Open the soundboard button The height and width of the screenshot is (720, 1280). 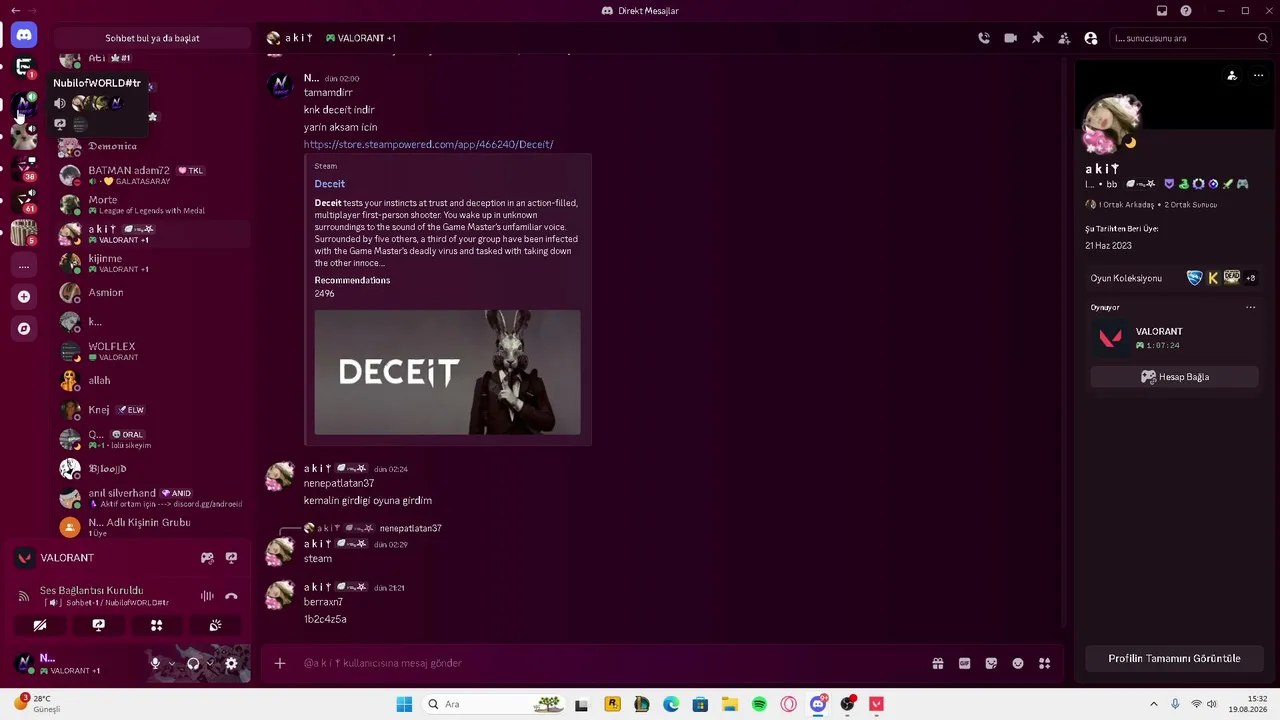(x=215, y=625)
